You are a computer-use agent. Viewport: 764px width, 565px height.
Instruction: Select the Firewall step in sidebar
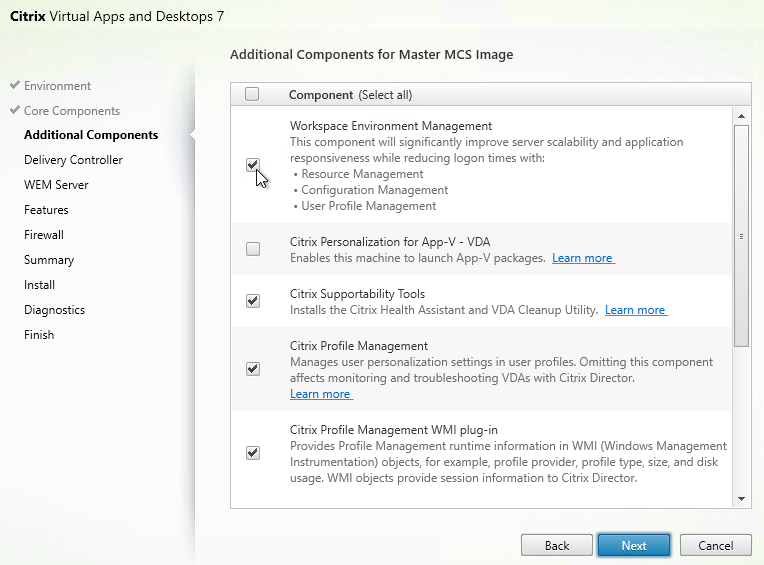(44, 235)
